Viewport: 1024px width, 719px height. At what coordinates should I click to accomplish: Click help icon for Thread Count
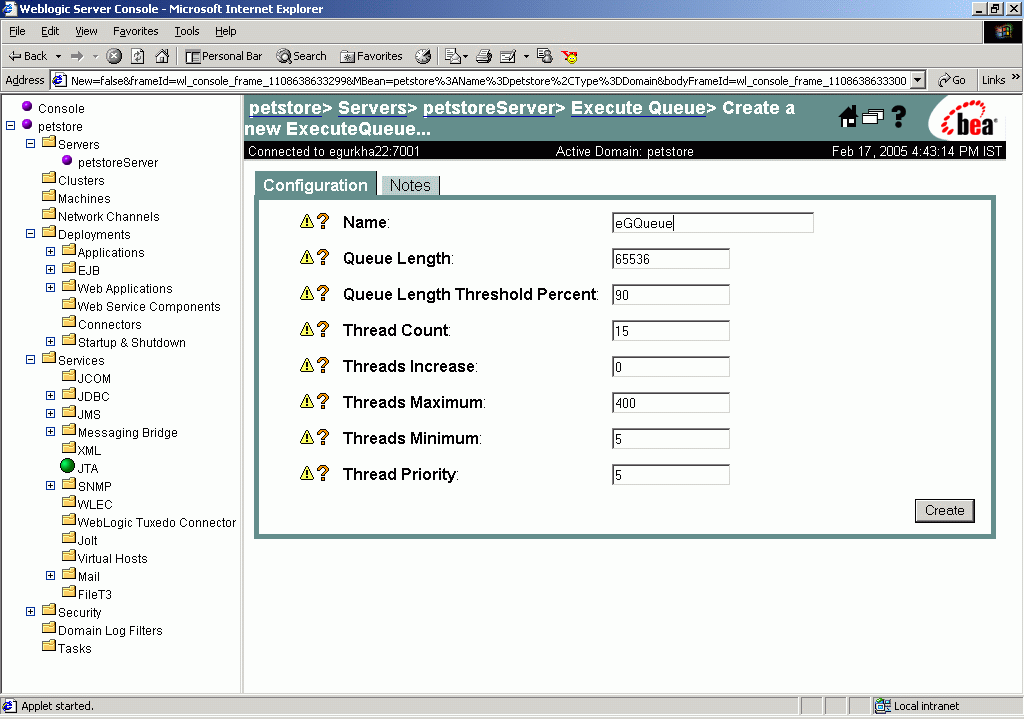[x=323, y=329]
